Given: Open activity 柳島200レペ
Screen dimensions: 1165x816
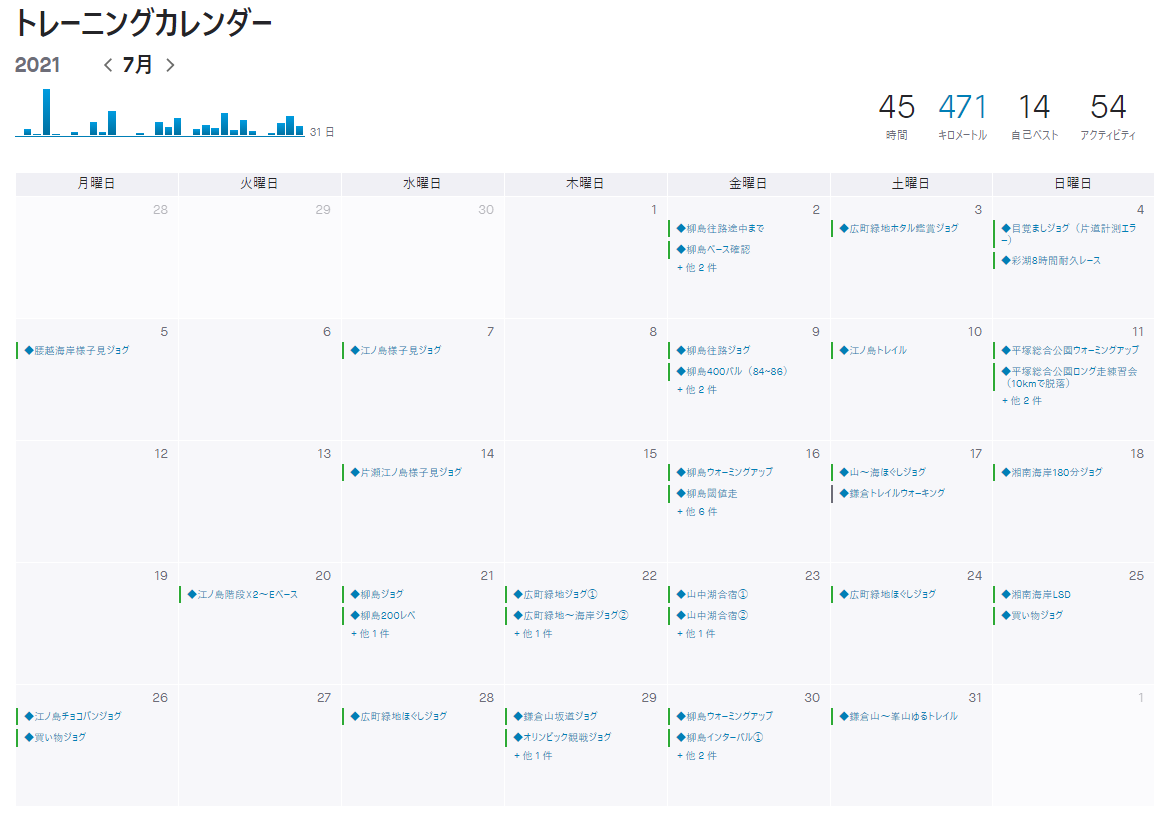Looking at the screenshot, I should (383, 615).
